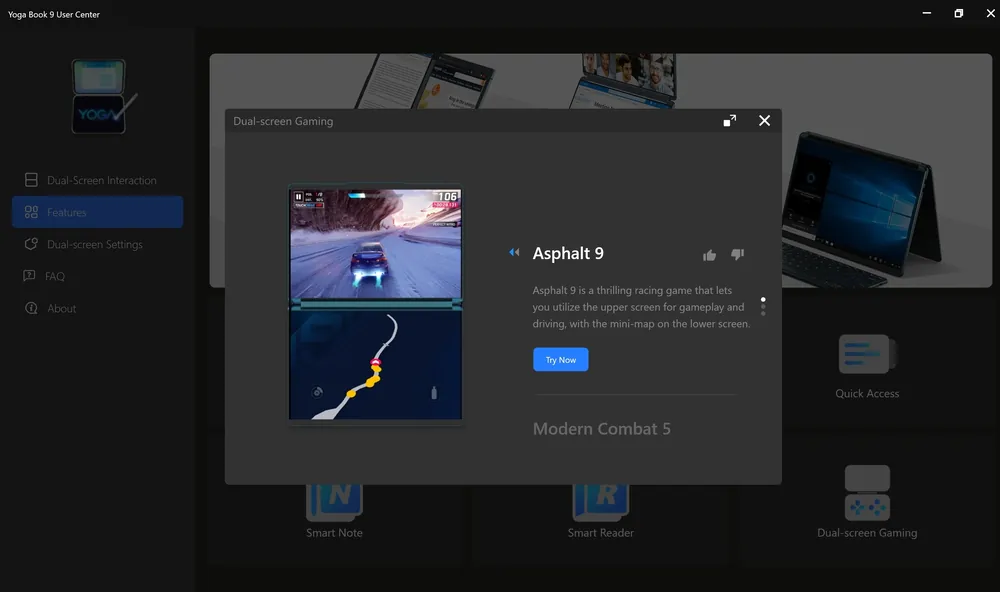
Task: Close the Dual-screen Gaming dialog
Action: click(764, 121)
